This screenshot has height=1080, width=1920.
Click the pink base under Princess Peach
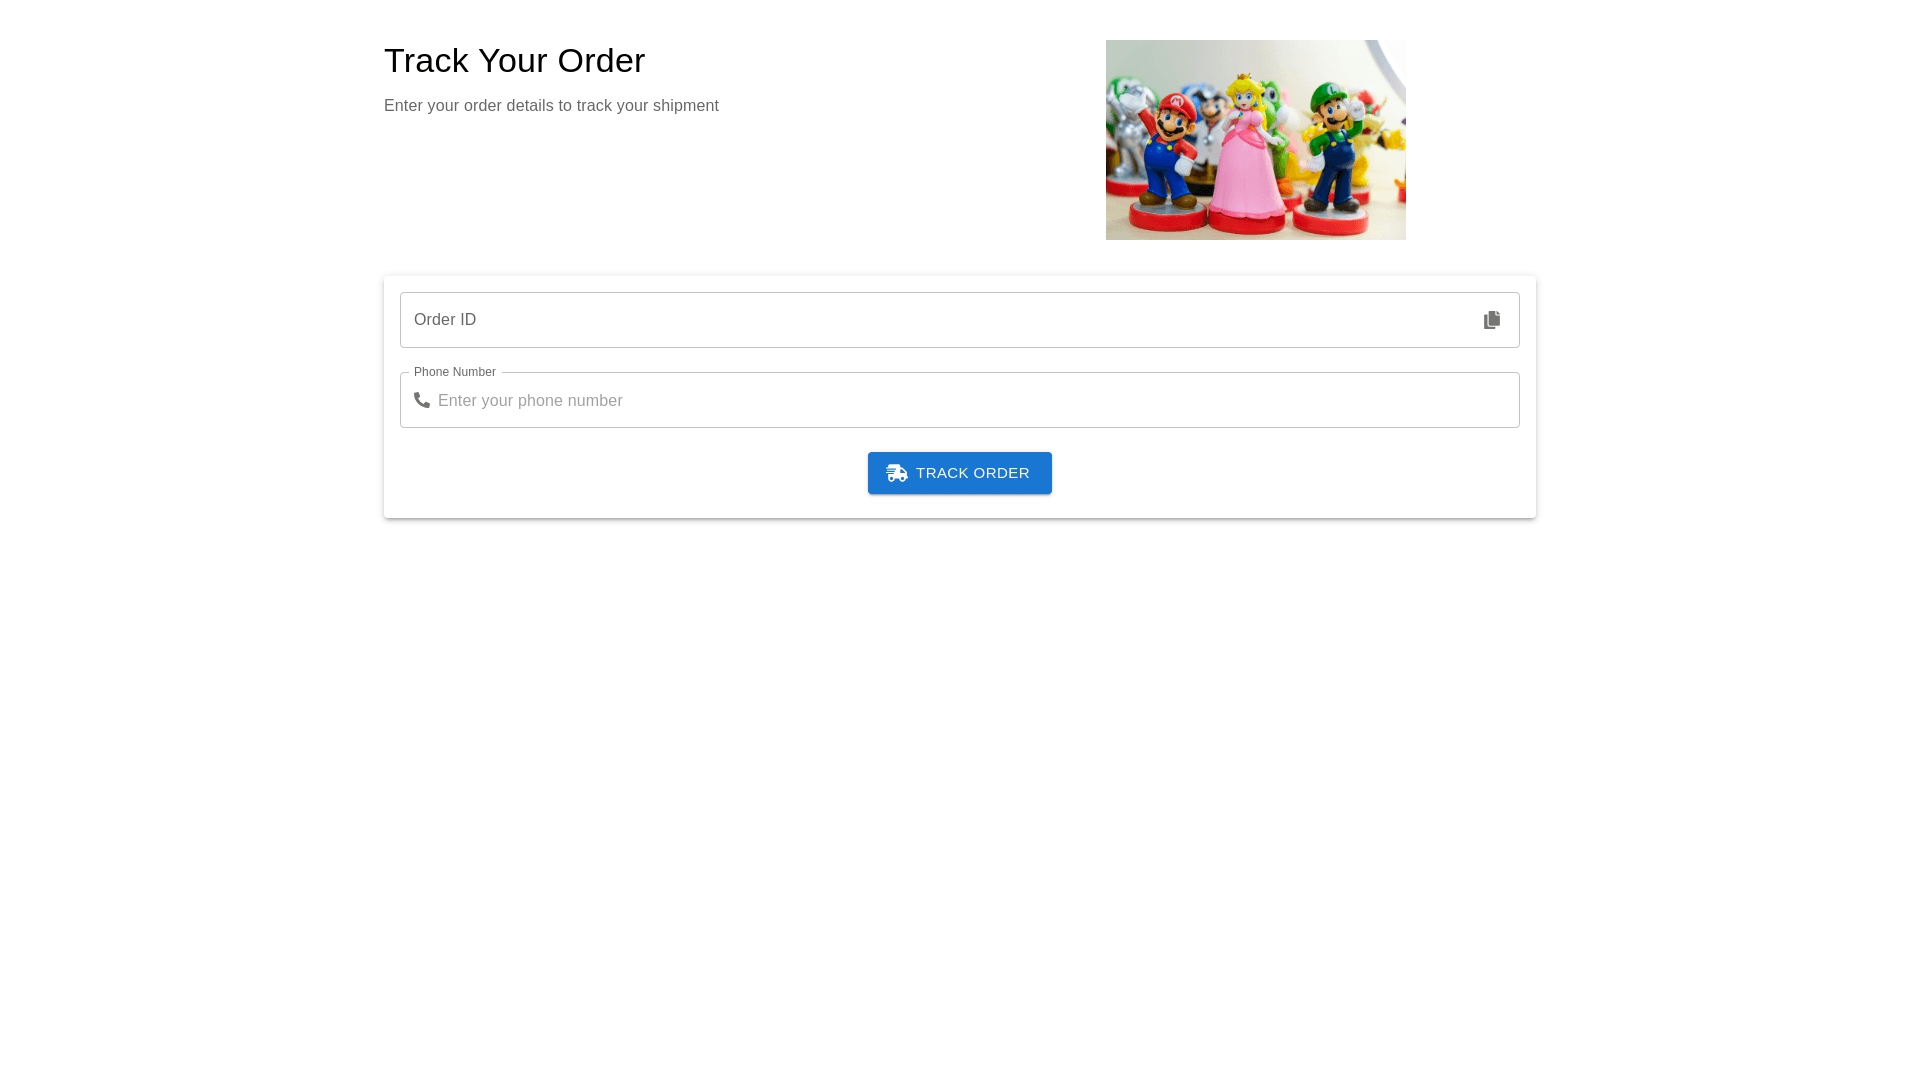pyautogui.click(x=1248, y=224)
